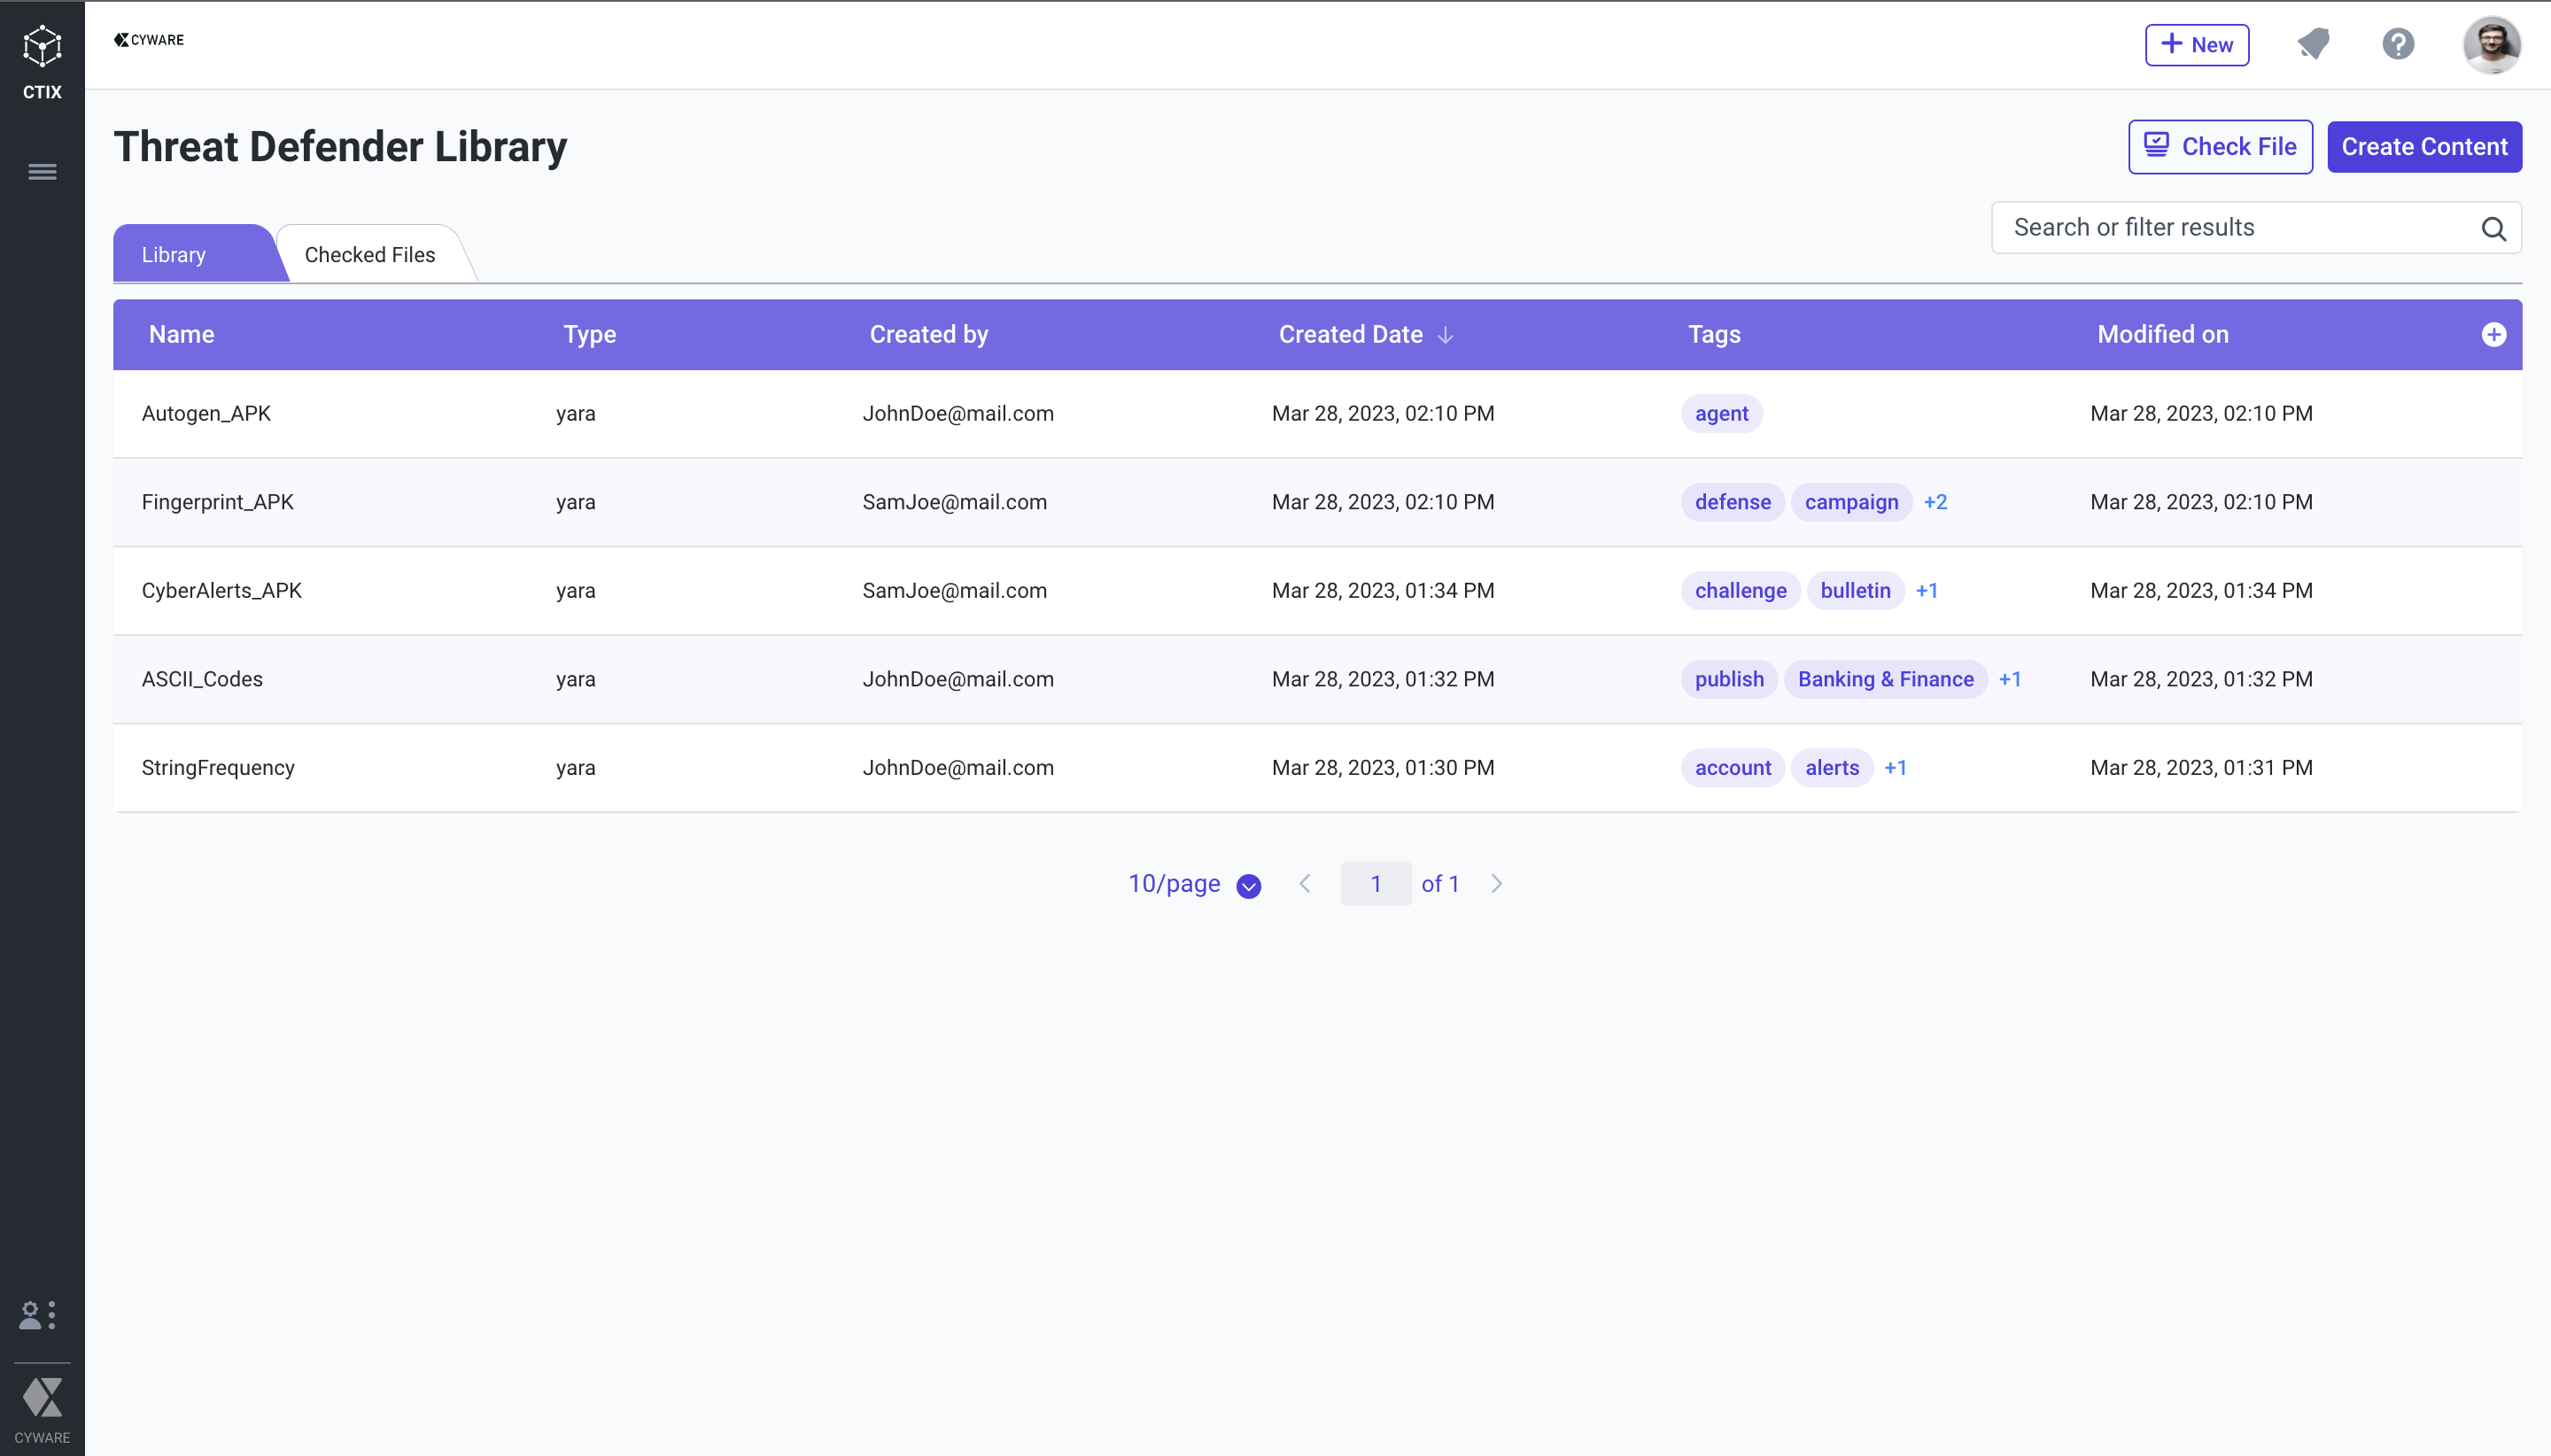Click the account tag
The image size is (2551, 1456).
1733,768
